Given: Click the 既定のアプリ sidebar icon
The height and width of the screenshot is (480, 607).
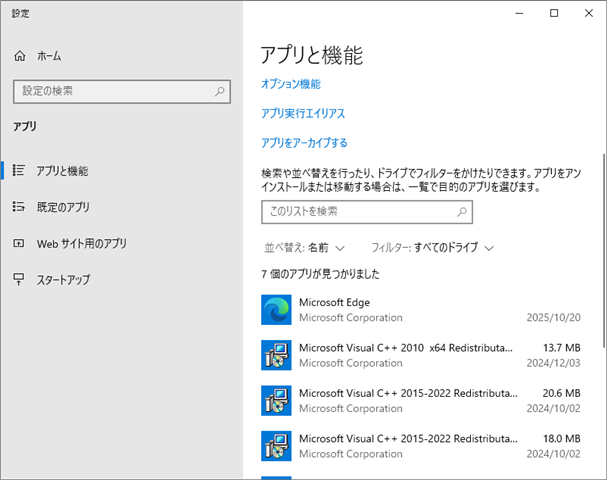Looking at the screenshot, I should click(19, 207).
